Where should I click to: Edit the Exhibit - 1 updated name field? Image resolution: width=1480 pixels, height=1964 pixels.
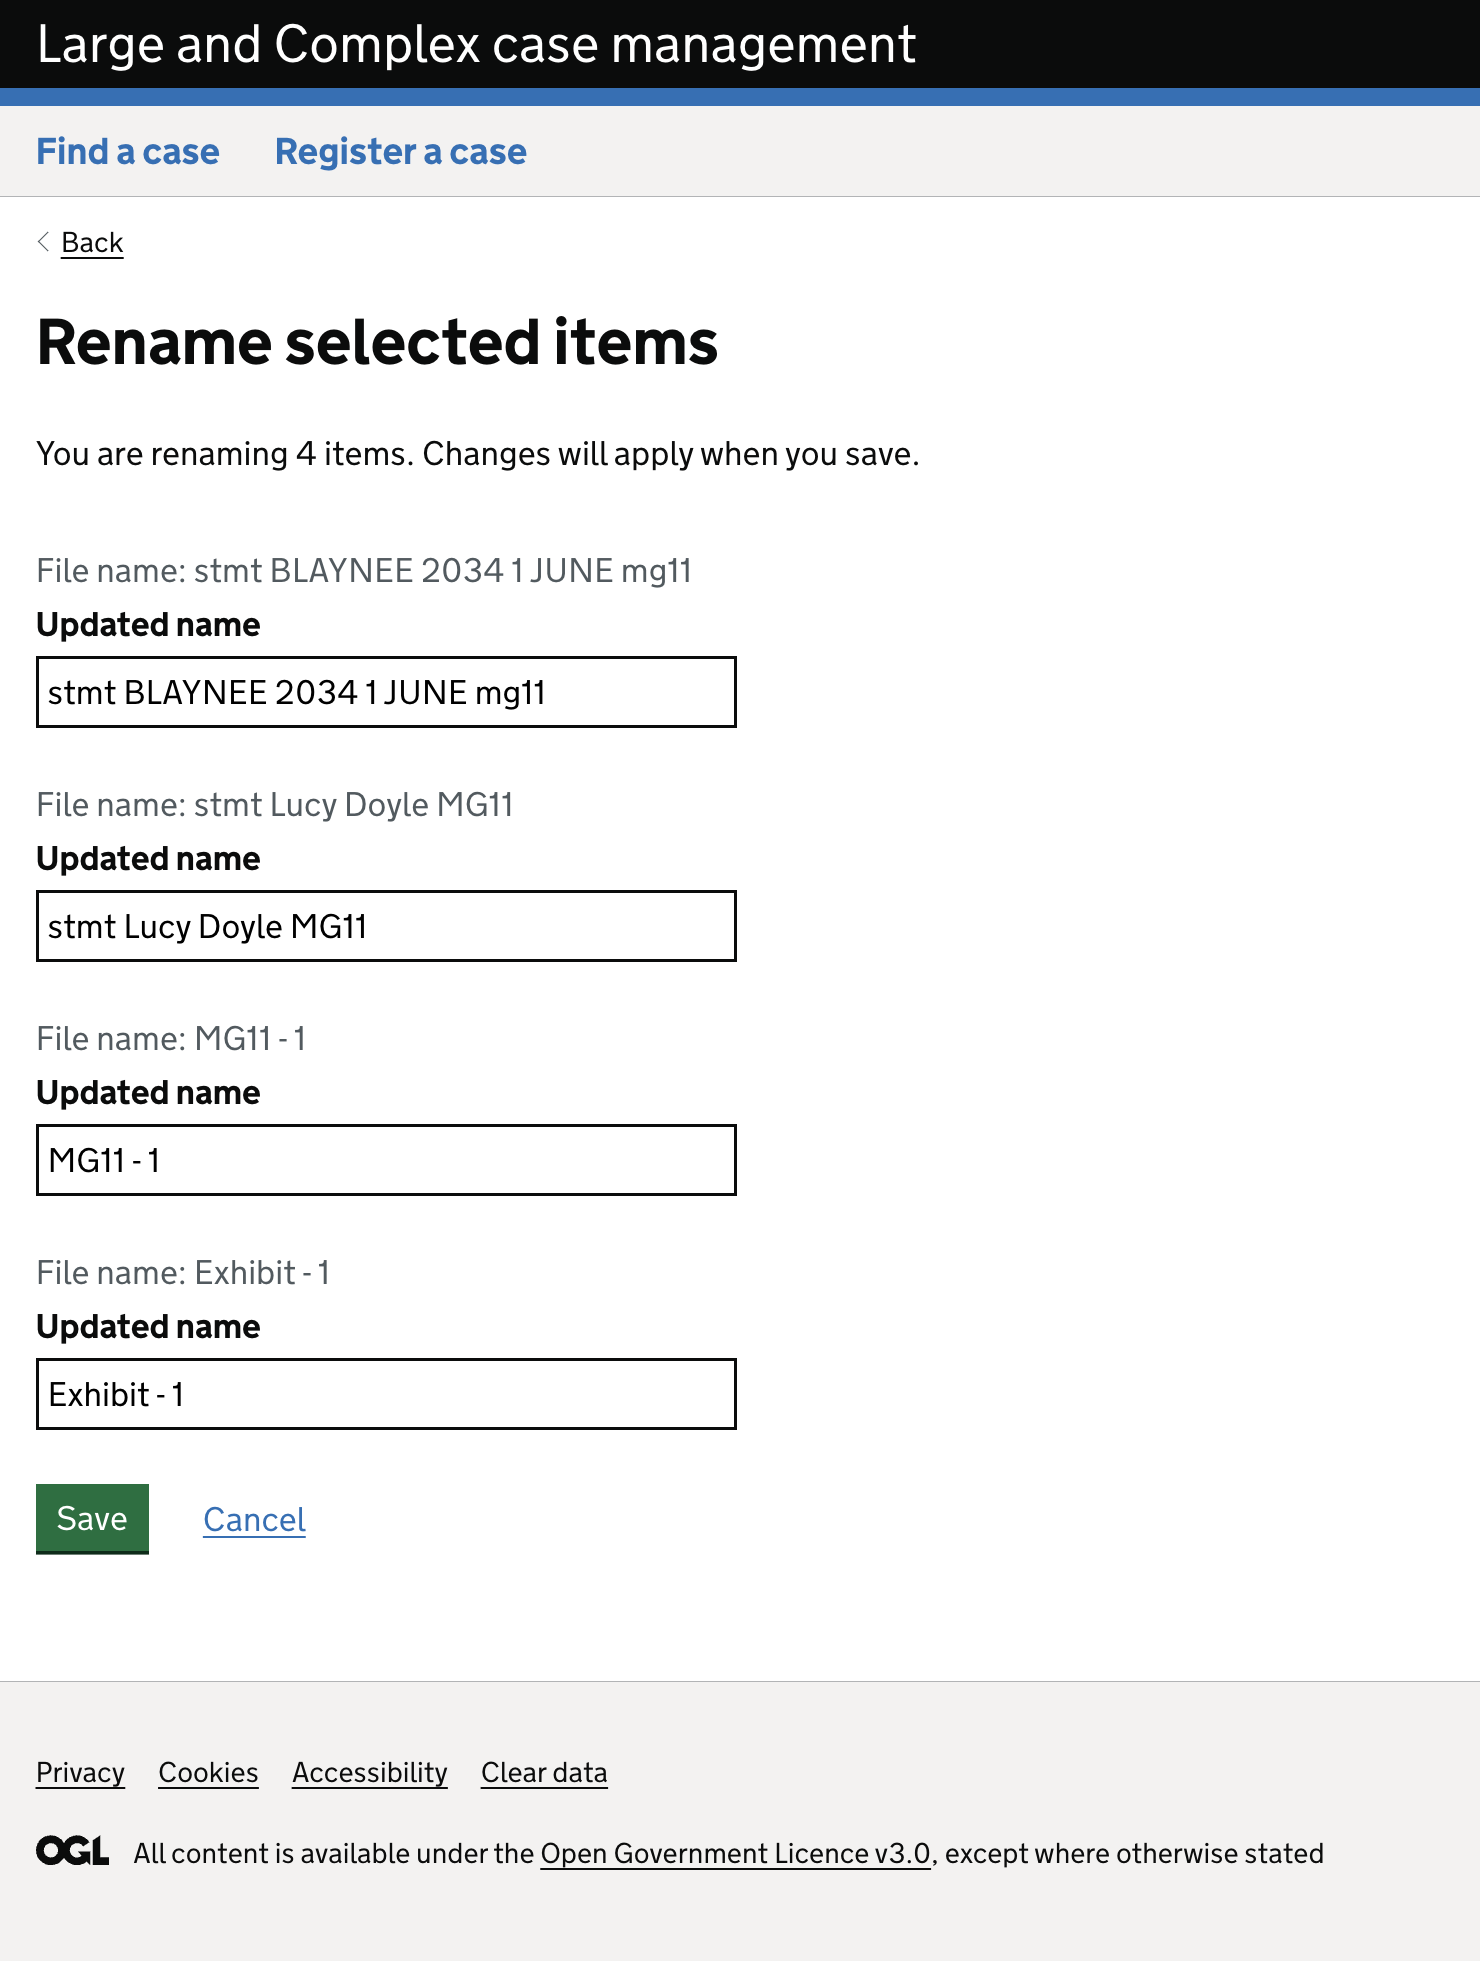[x=386, y=1394]
